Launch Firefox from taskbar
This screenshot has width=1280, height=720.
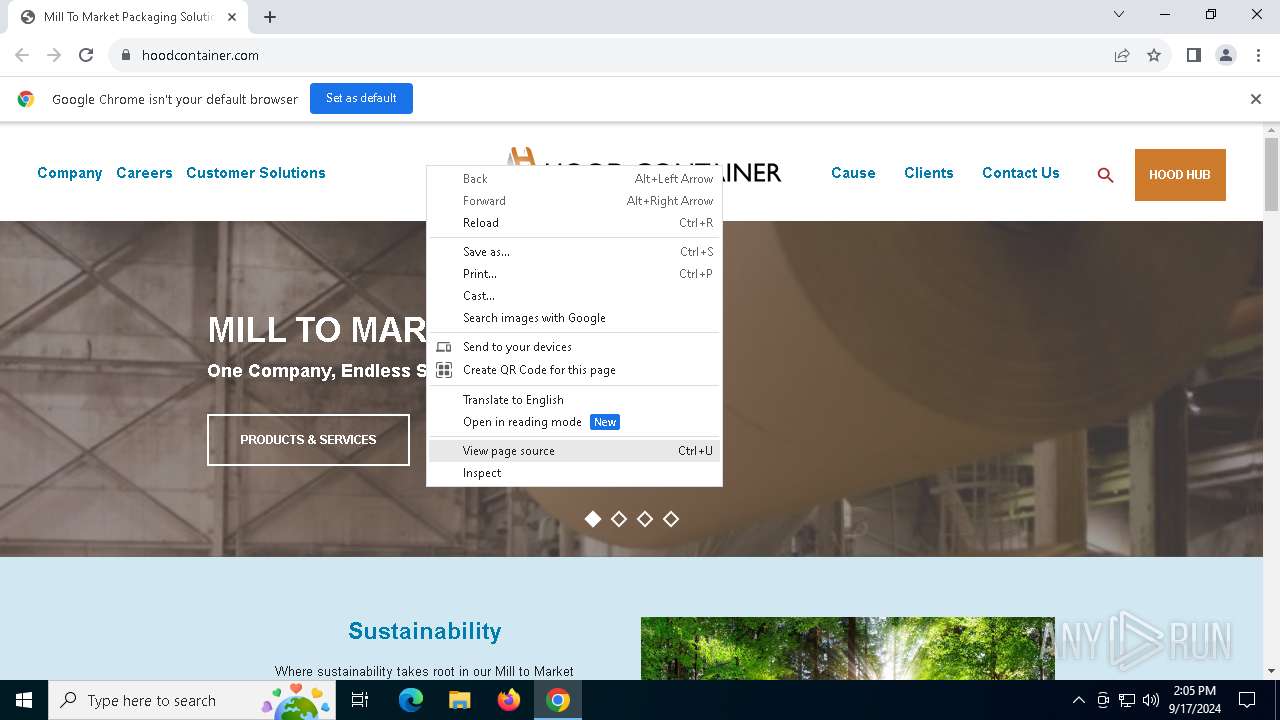(509, 700)
